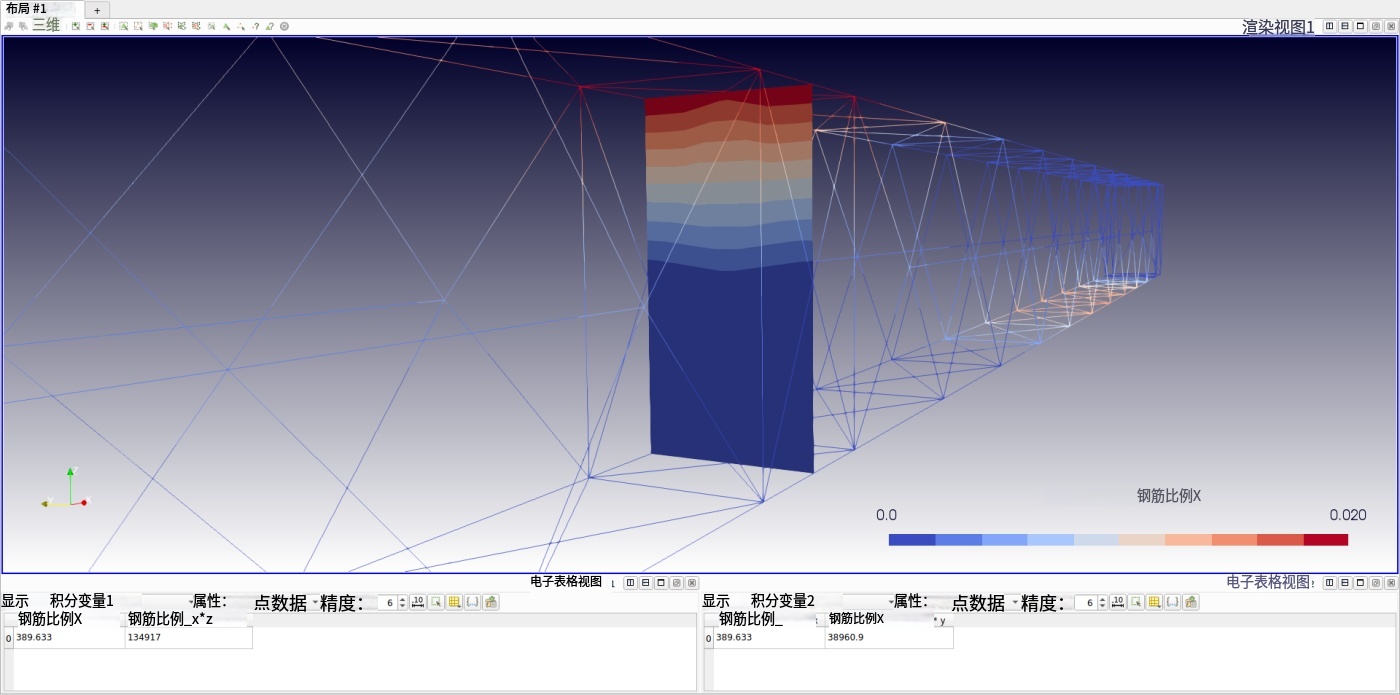Click the 钢筋比例_x*z column header
Viewport: 1400px width, 695px height.
coord(186,620)
